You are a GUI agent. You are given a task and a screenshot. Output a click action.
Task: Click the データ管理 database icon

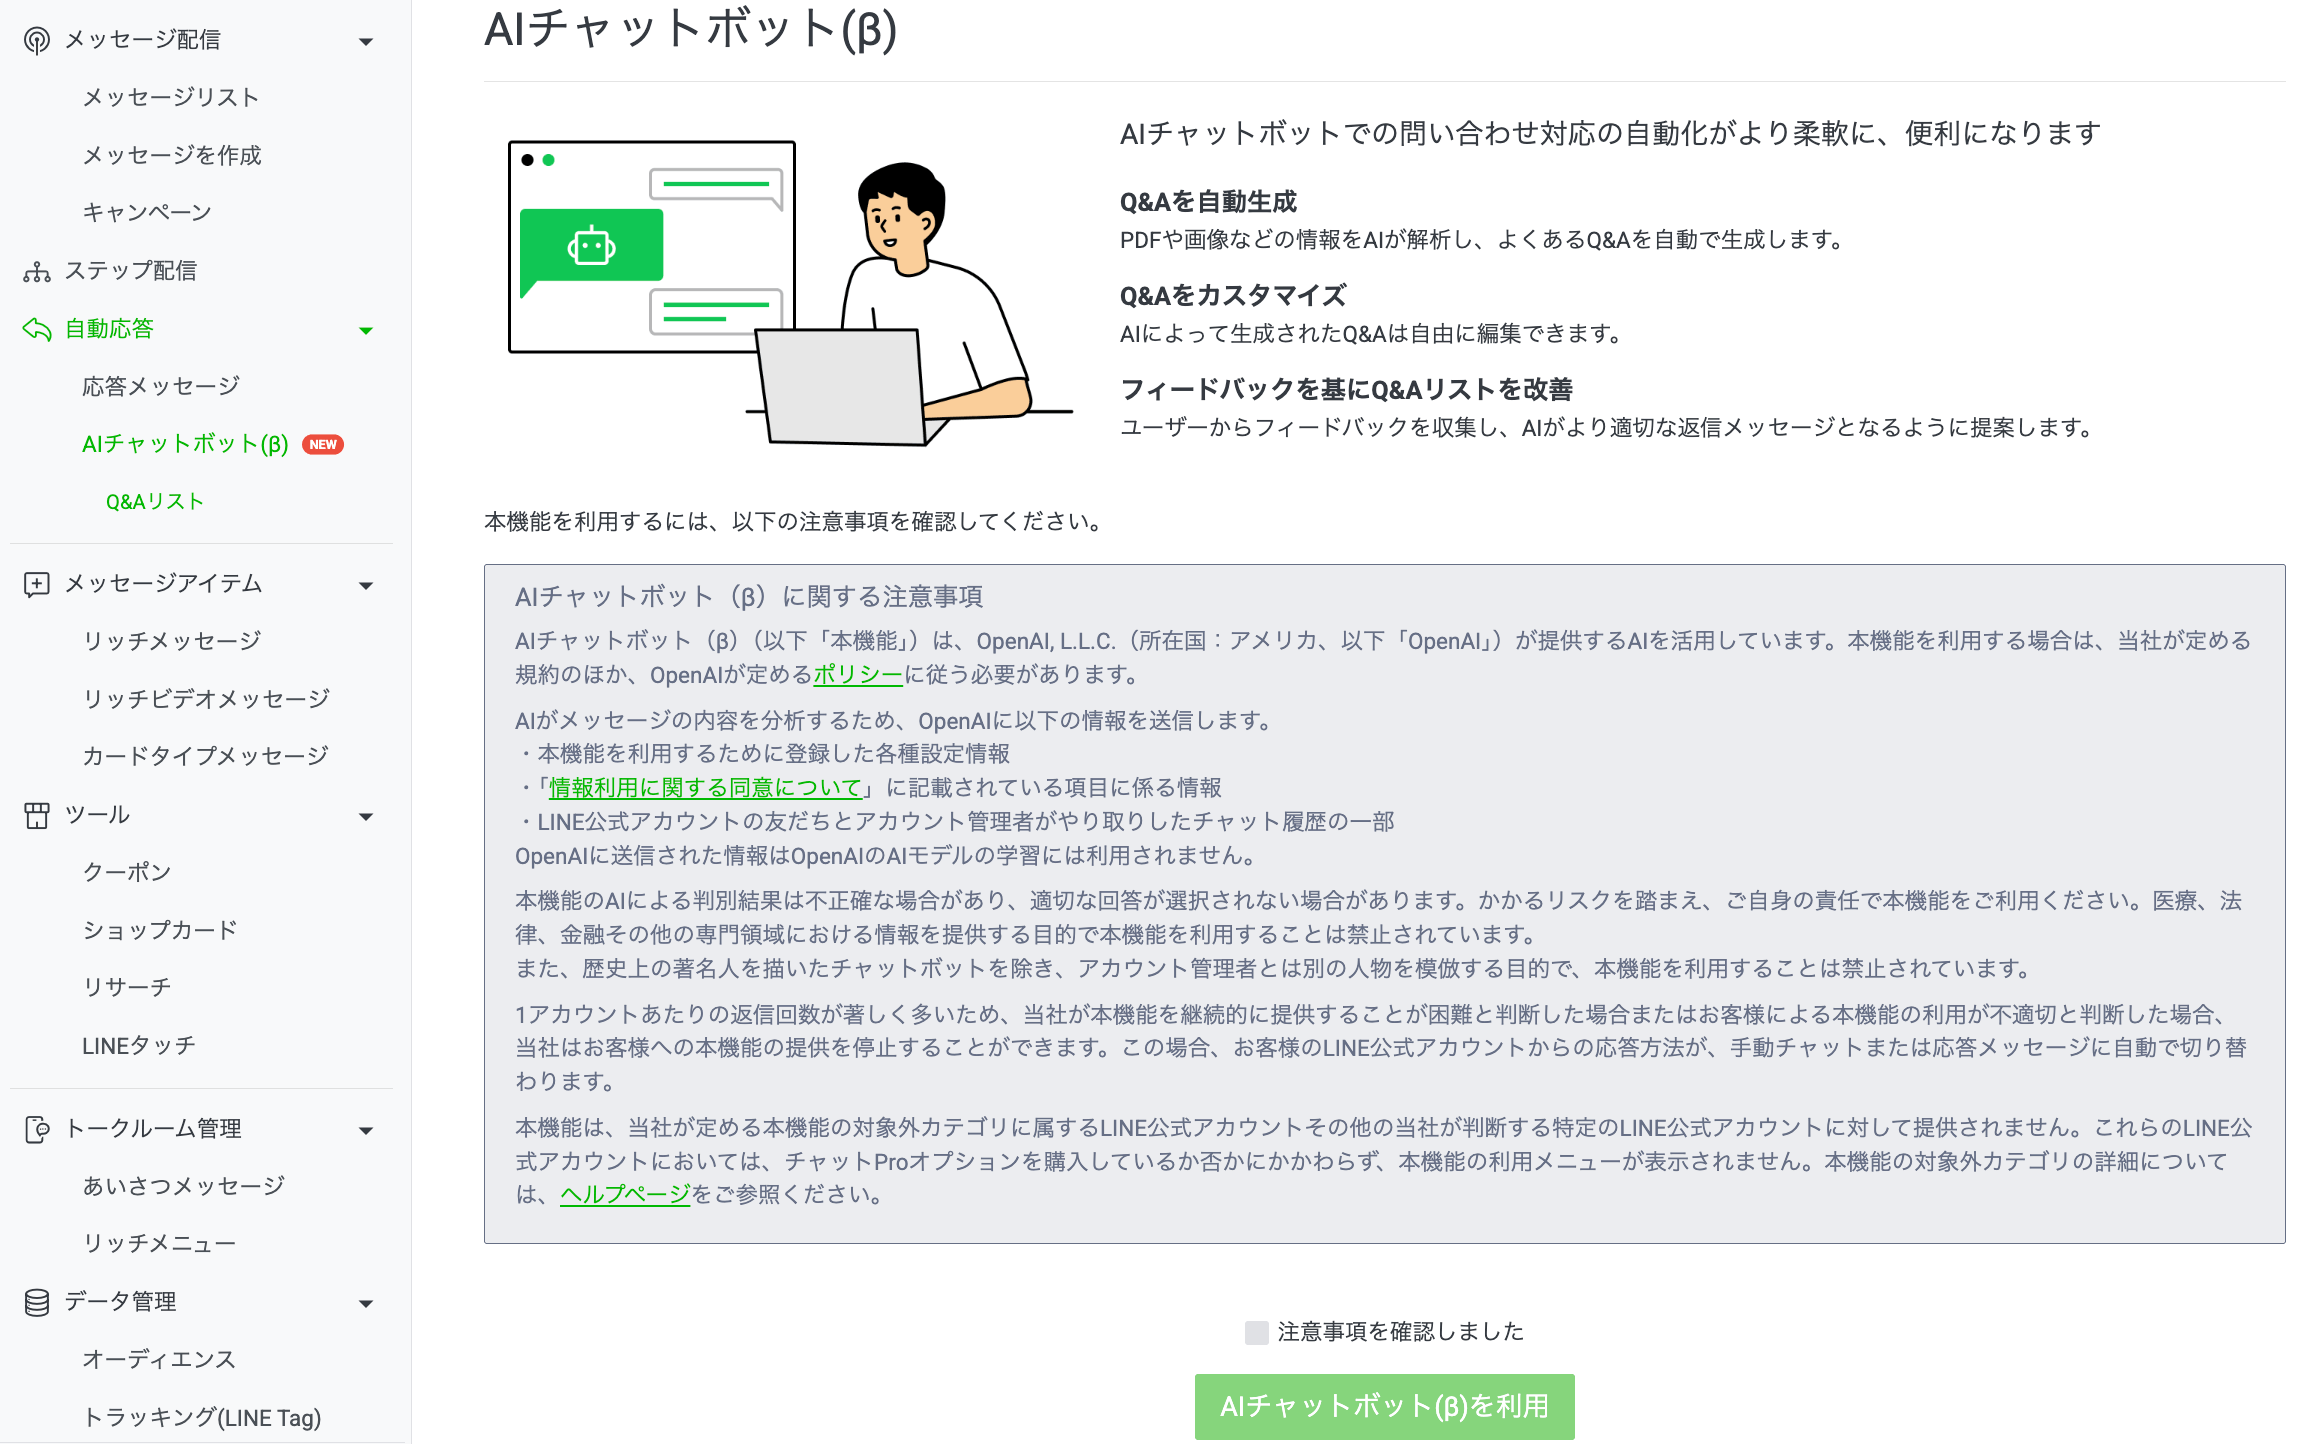pos(37,1302)
